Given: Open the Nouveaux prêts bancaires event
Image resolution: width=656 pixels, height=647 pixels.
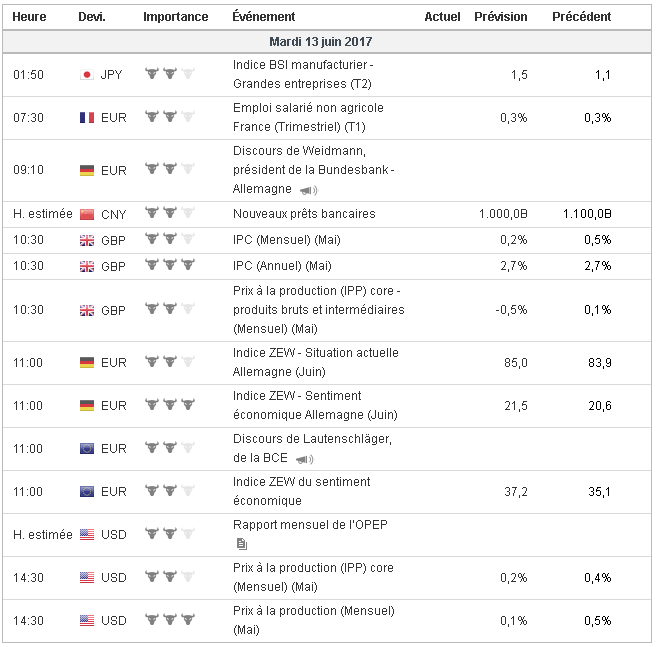Looking at the screenshot, I should pyautogui.click(x=304, y=214).
